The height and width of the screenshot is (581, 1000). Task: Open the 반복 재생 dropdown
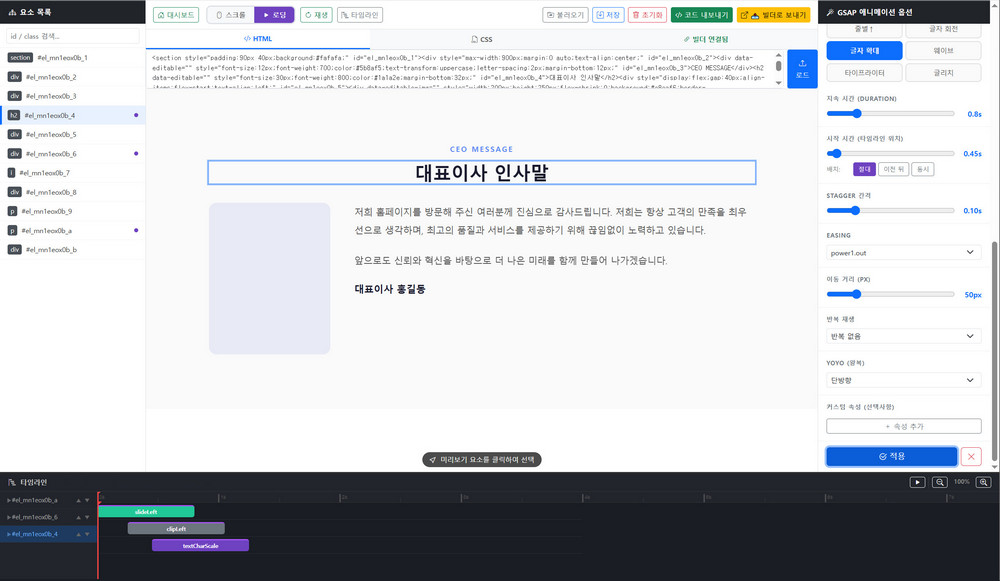(x=903, y=336)
